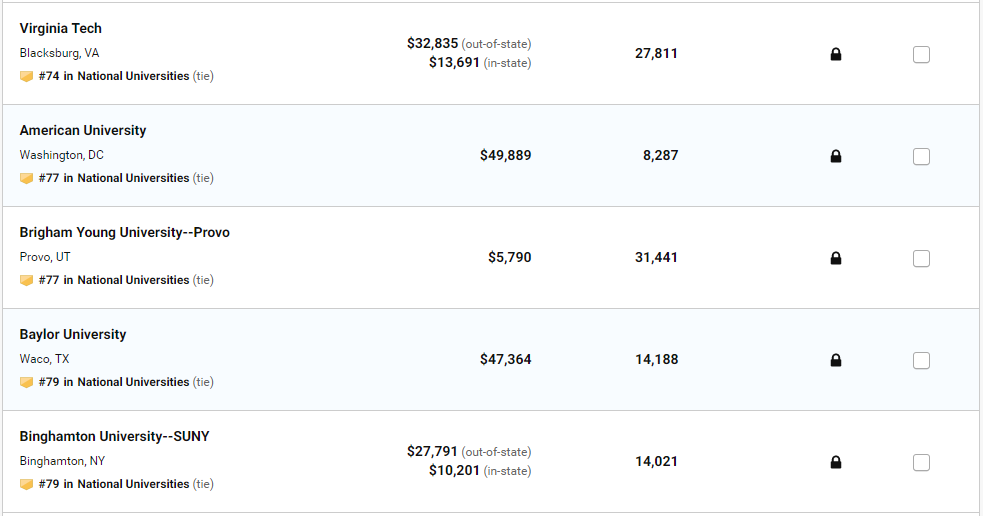Screen dimensions: 983x516
Task: Click the lock icon in Virginia Tech row
Action: tap(836, 54)
